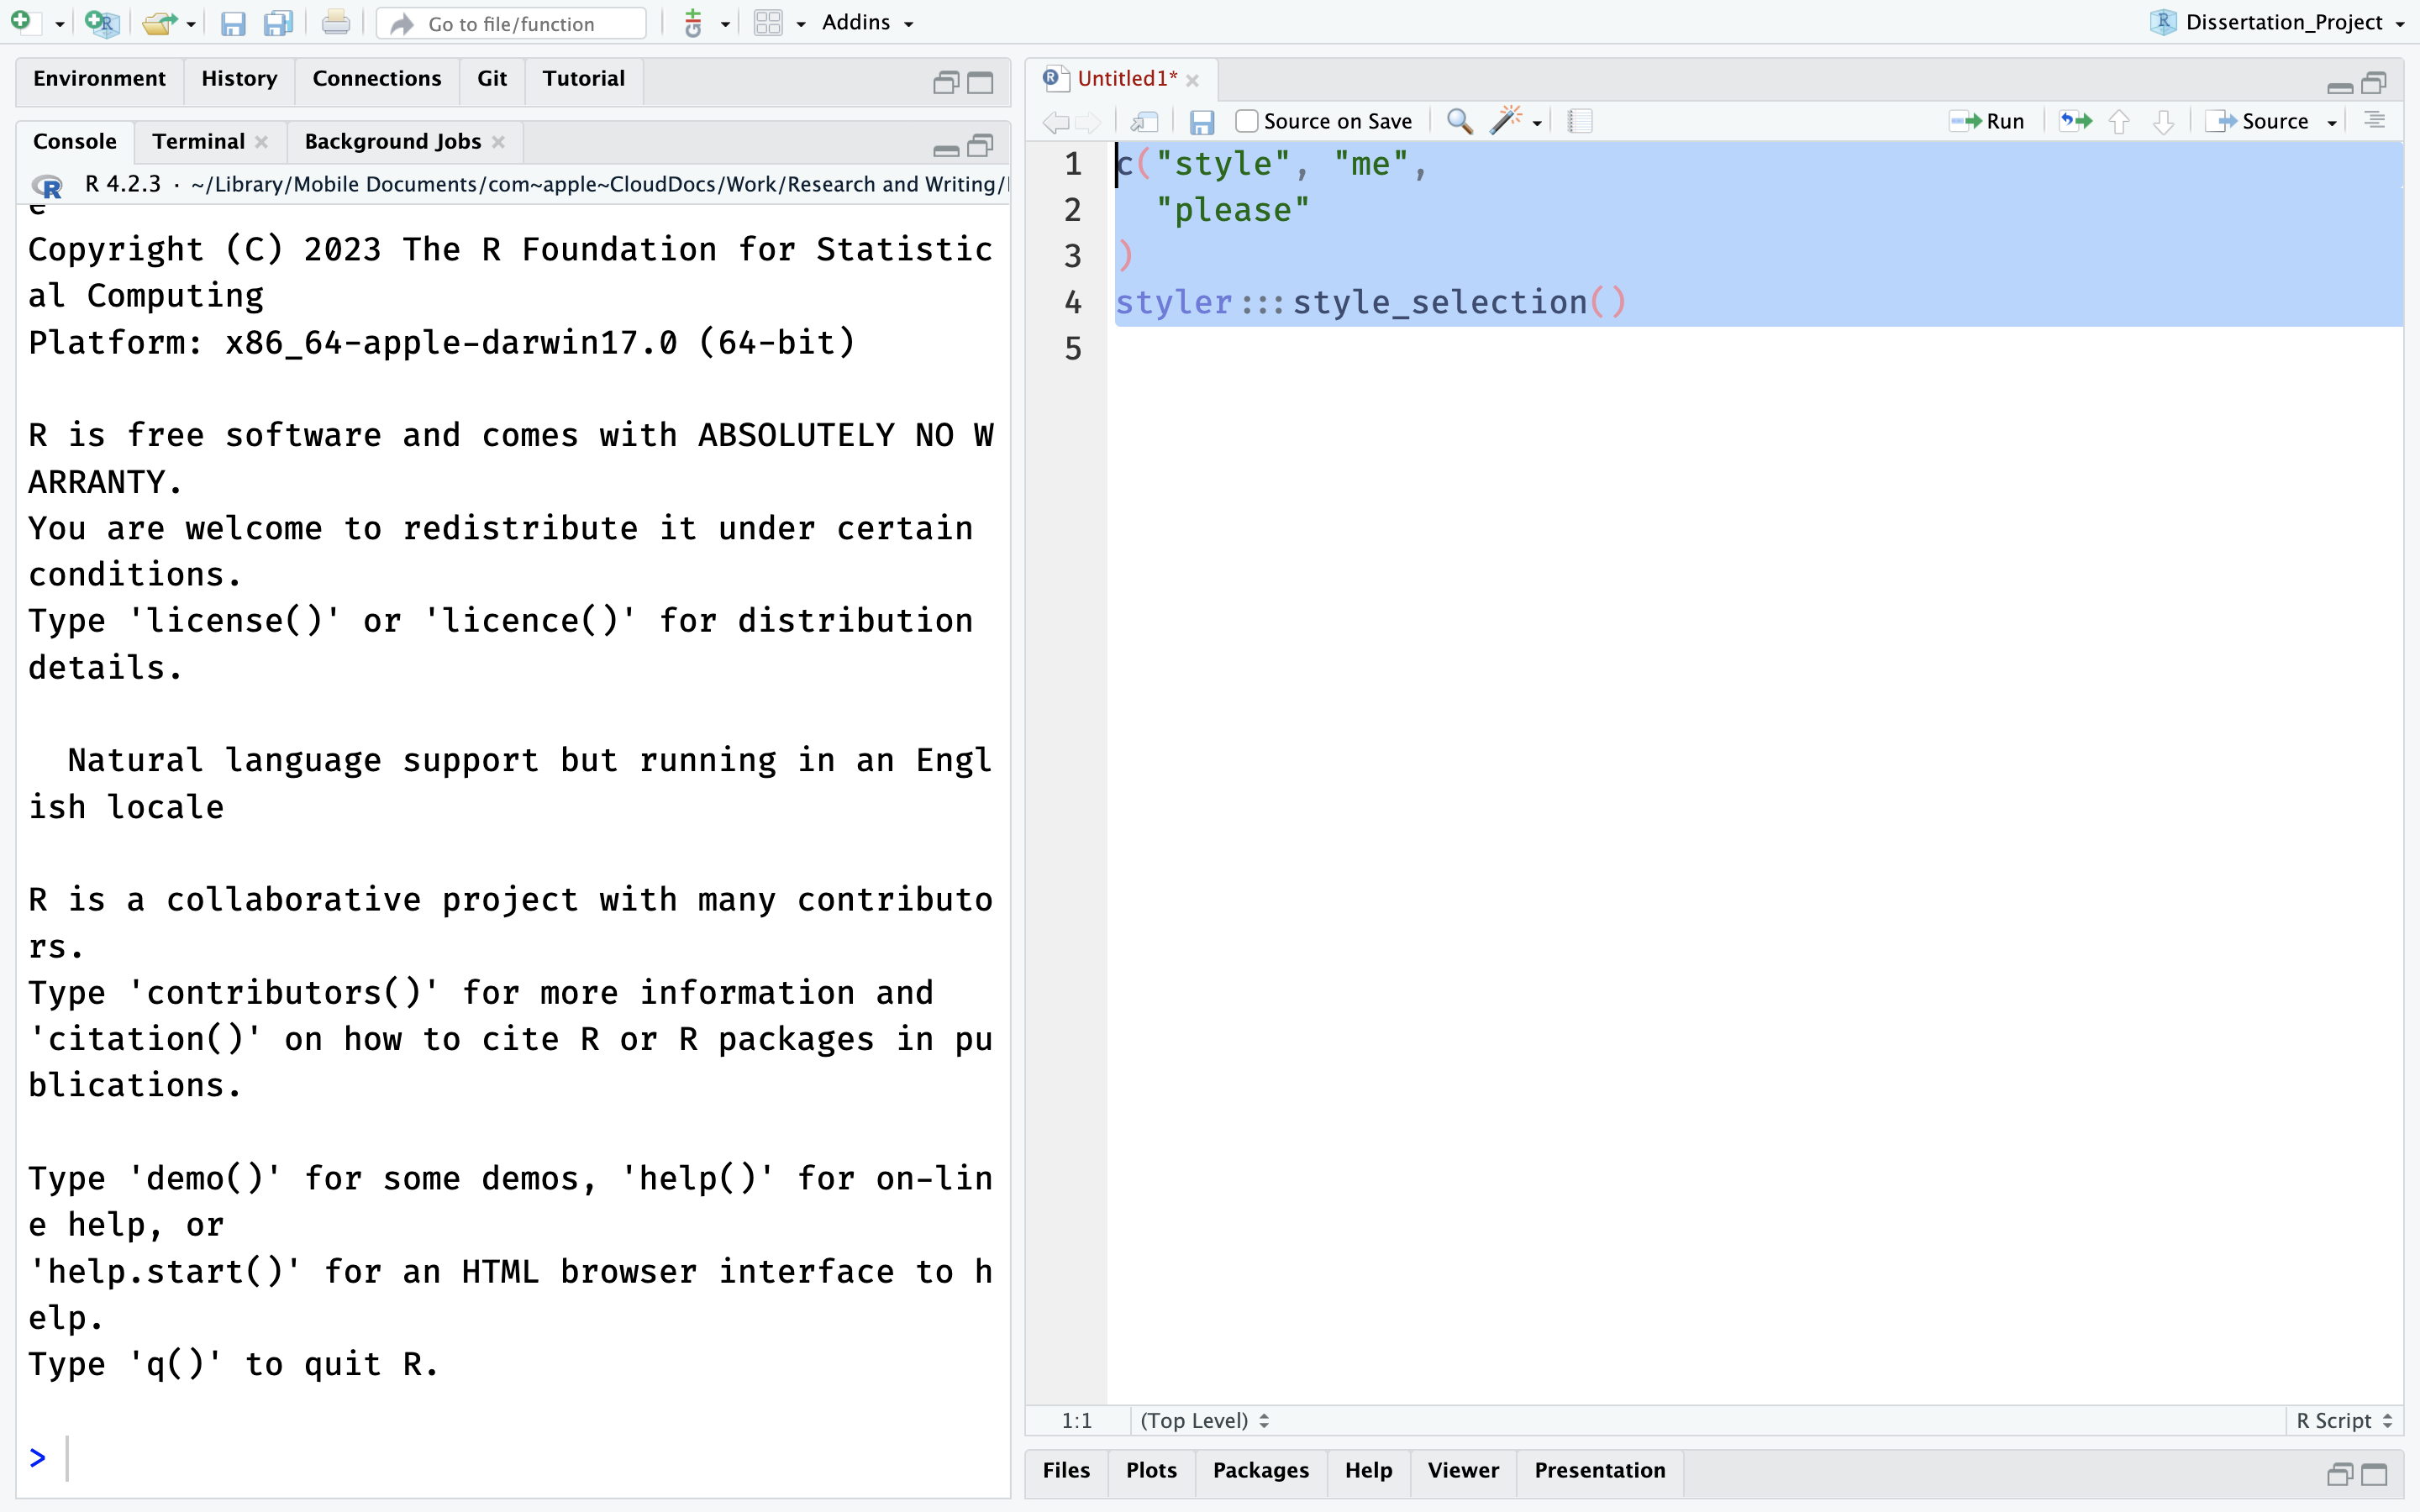Save the current script using the editor save icon
The height and width of the screenshot is (1512, 2420).
(1201, 120)
